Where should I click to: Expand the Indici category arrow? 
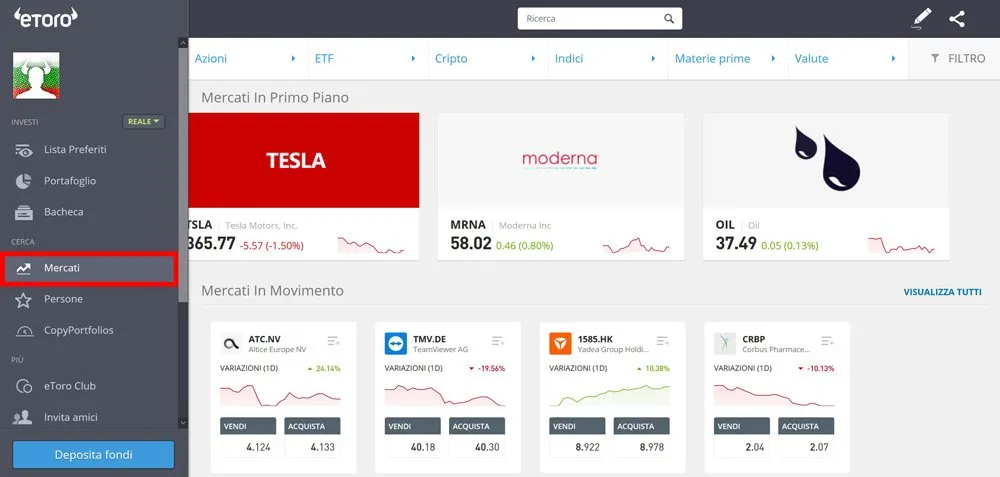tap(653, 59)
